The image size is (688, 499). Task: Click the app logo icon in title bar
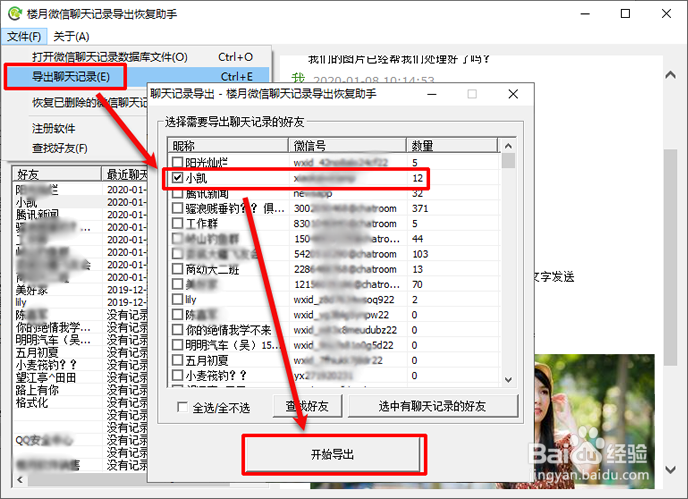(14, 14)
